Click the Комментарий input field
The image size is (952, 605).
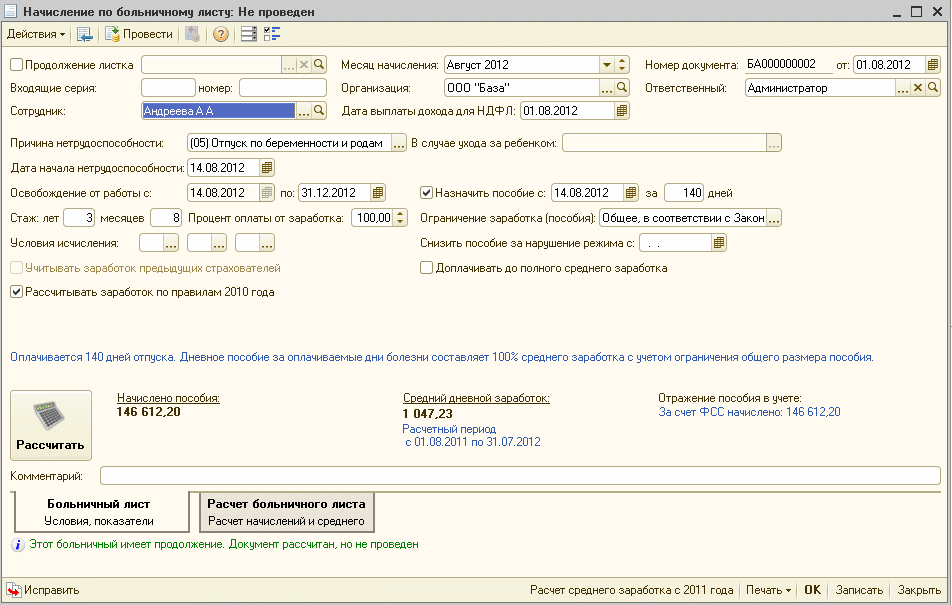click(520, 476)
